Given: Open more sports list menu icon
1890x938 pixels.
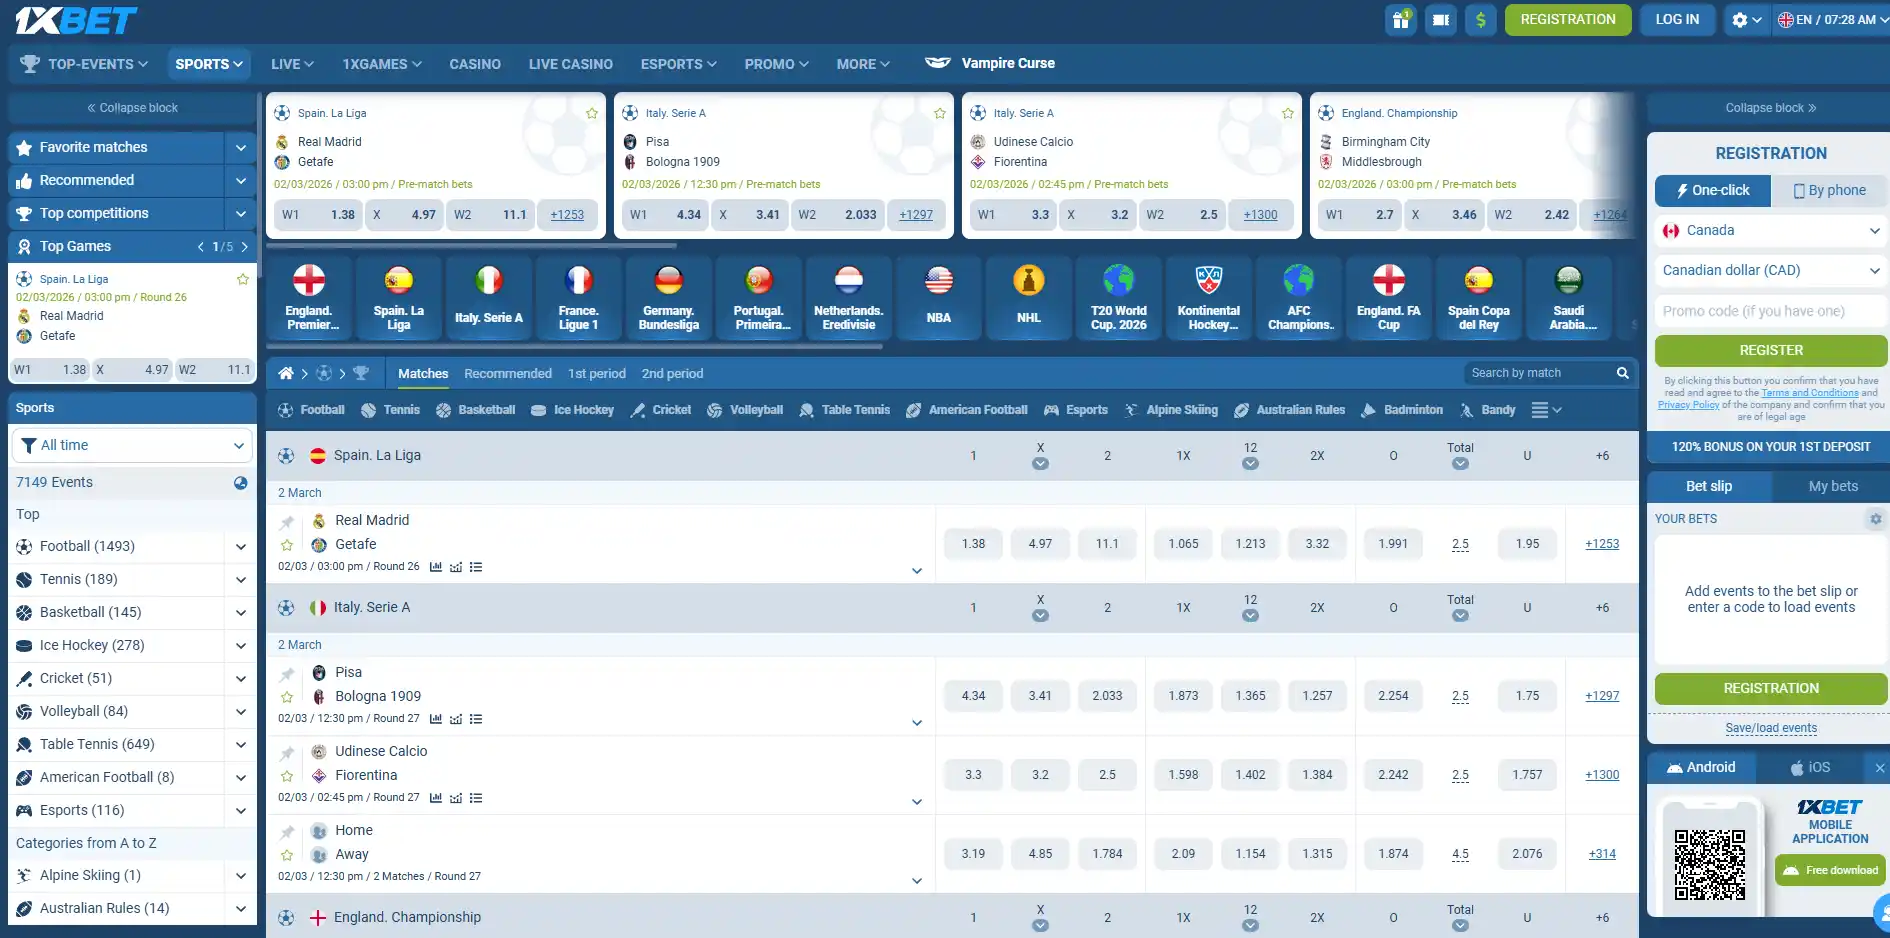Looking at the screenshot, I should 1546,410.
